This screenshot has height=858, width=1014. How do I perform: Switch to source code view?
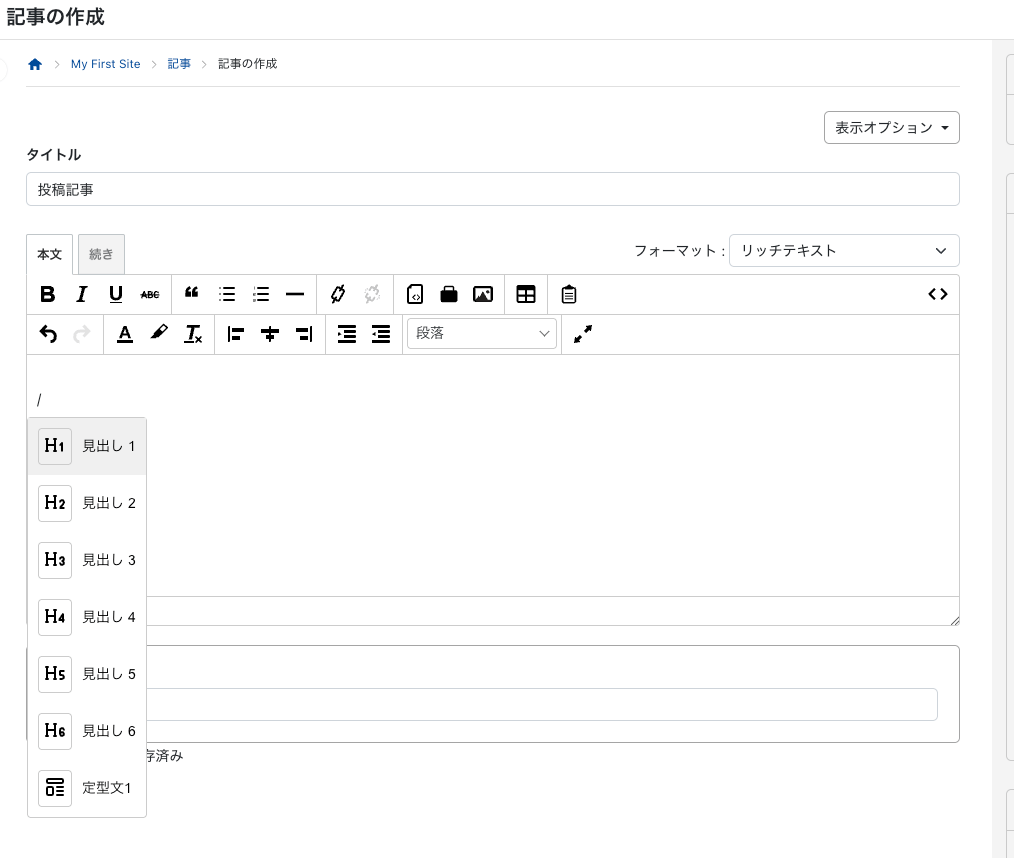(938, 295)
